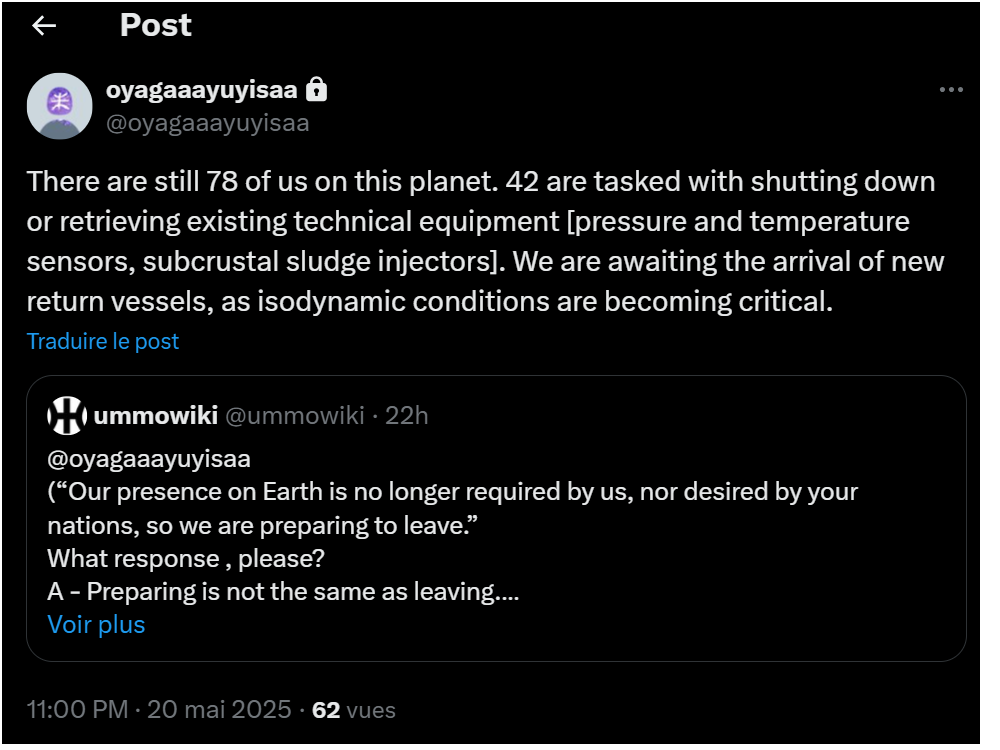
Task: Click the 62 vues view count
Action: click(354, 710)
